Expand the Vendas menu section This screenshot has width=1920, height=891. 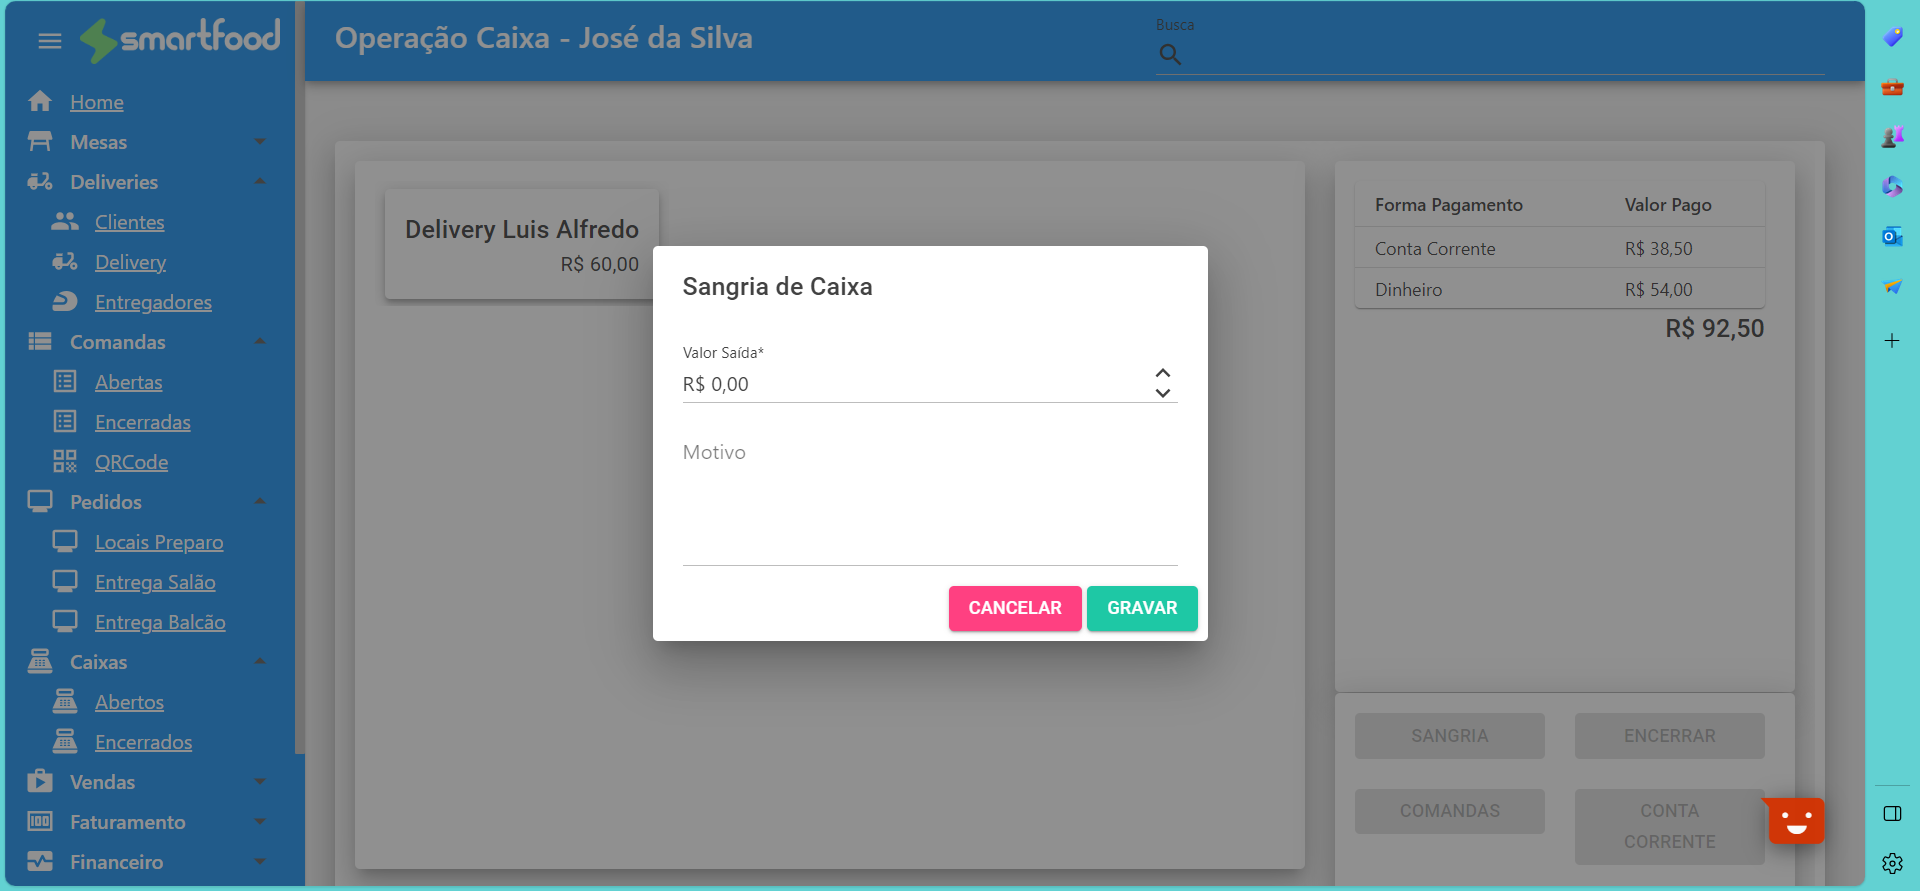tap(260, 782)
